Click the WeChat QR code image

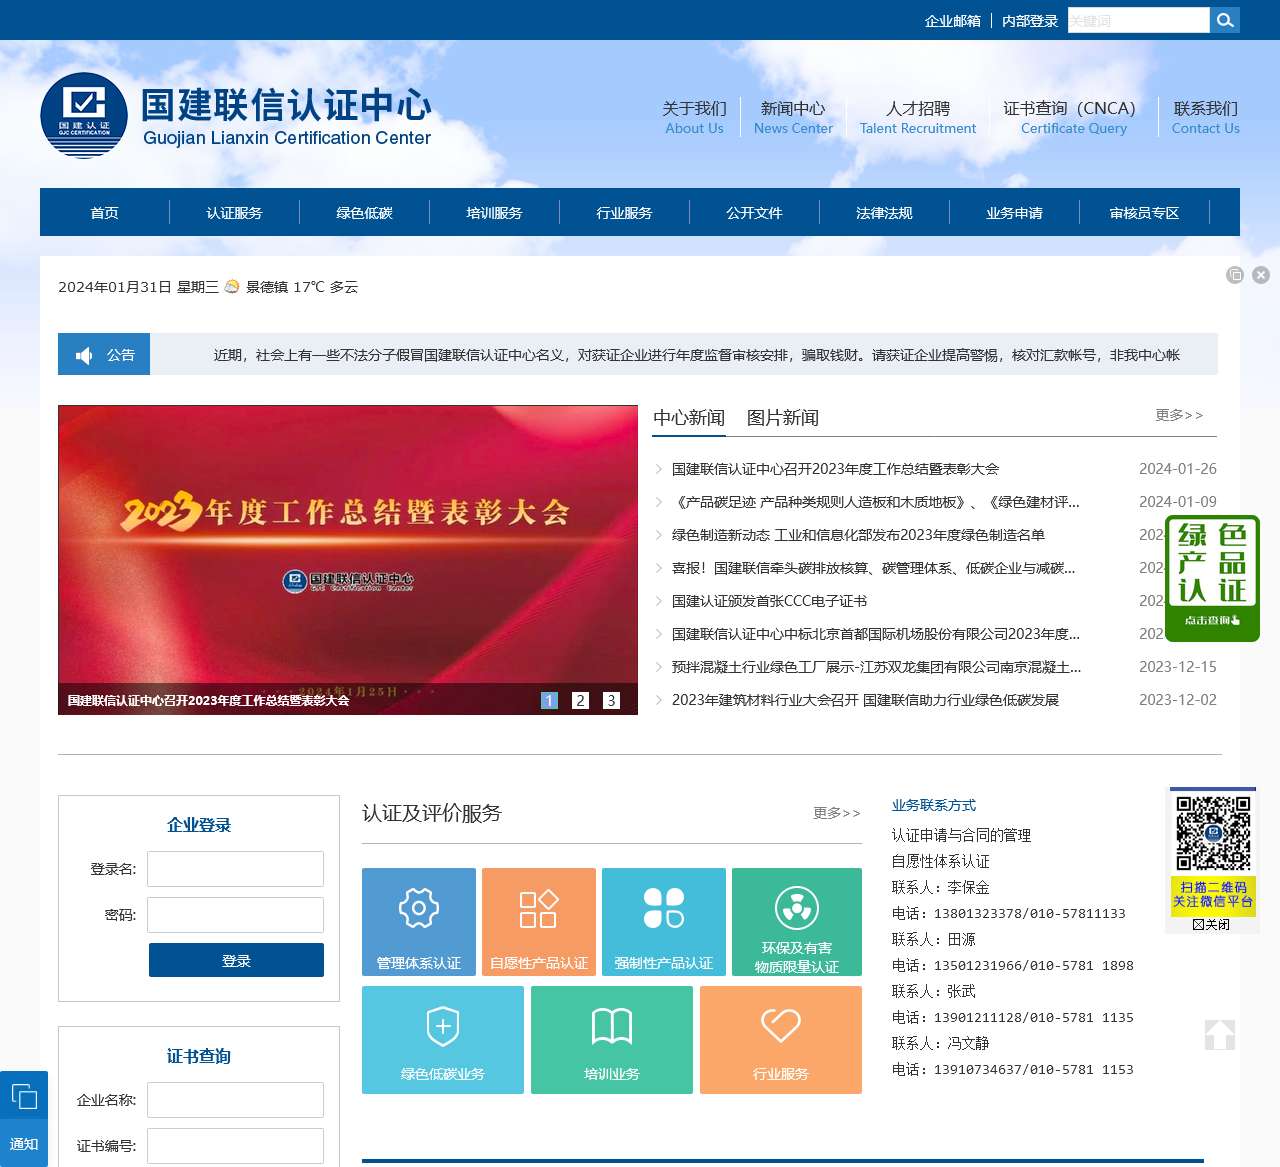[1213, 833]
